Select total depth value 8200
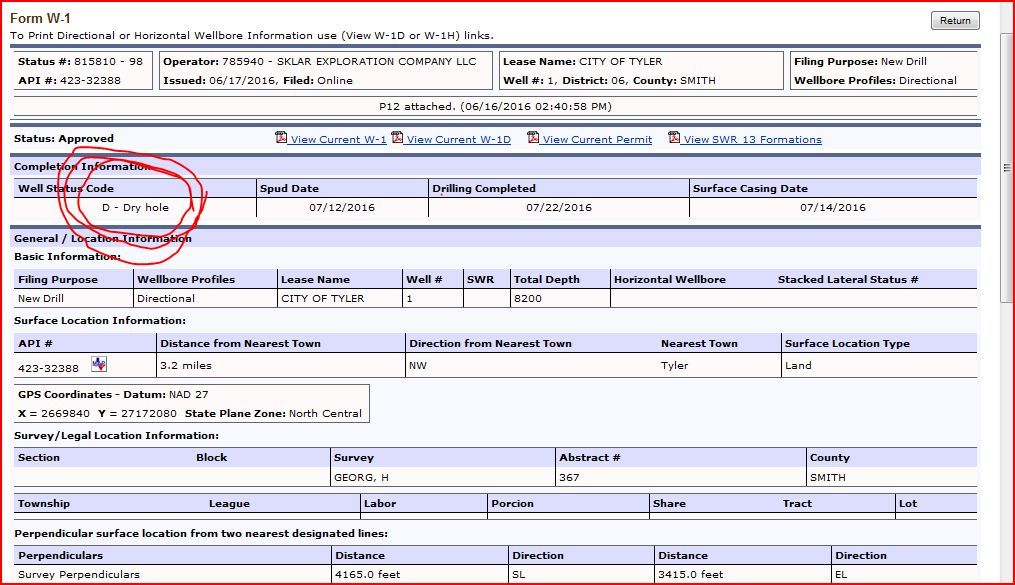This screenshot has height=585, width=1015. [x=528, y=298]
